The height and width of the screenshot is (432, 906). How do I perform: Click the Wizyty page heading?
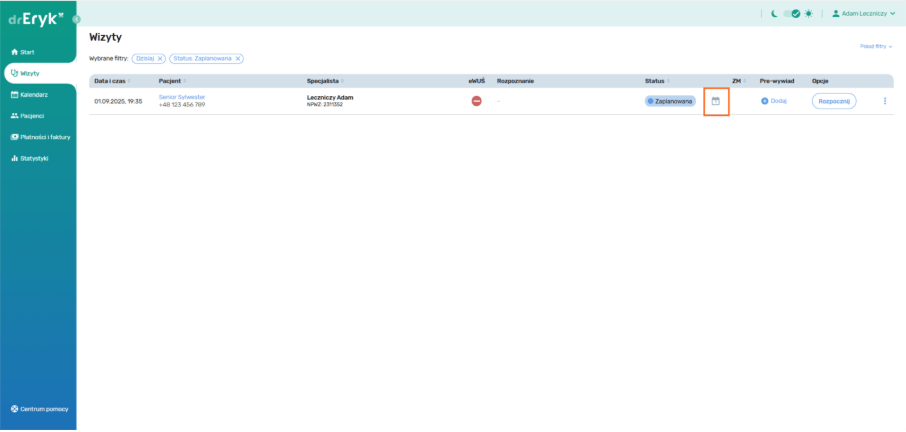105,38
